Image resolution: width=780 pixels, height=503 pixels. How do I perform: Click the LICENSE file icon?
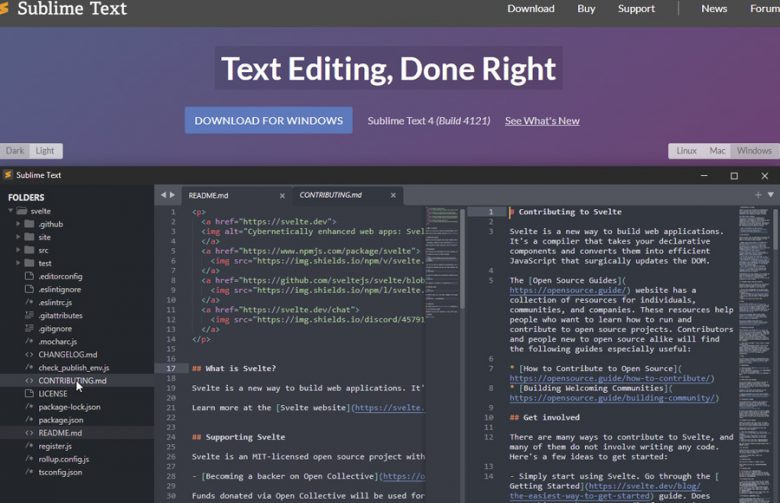tap(29, 393)
